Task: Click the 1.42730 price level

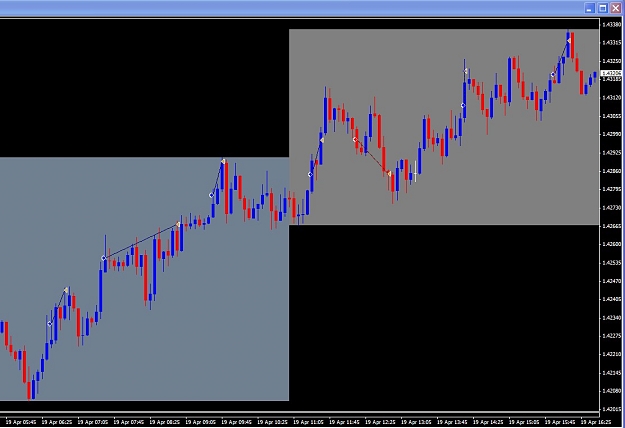Action: coord(611,208)
